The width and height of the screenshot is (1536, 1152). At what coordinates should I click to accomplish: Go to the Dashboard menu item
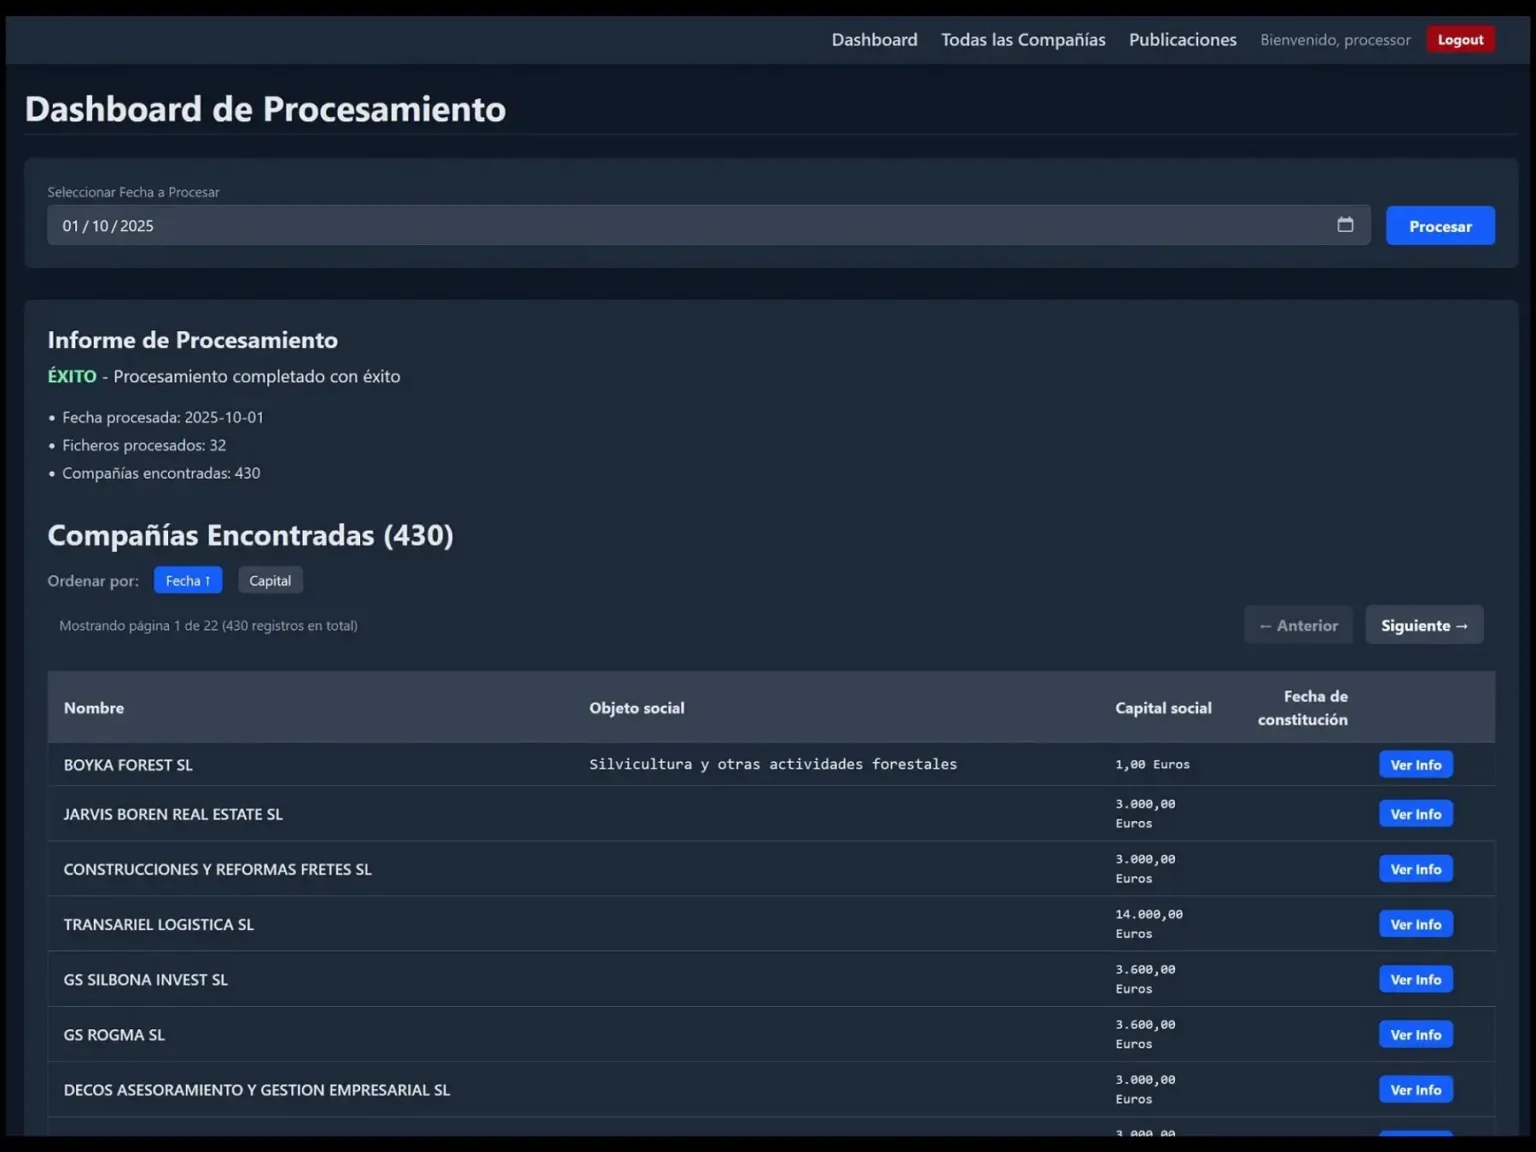pos(874,39)
